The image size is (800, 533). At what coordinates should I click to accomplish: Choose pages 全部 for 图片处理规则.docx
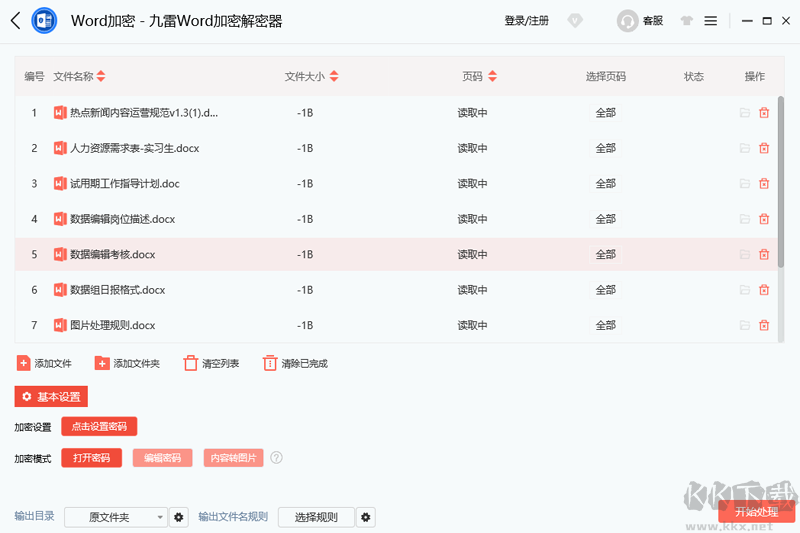click(x=606, y=325)
